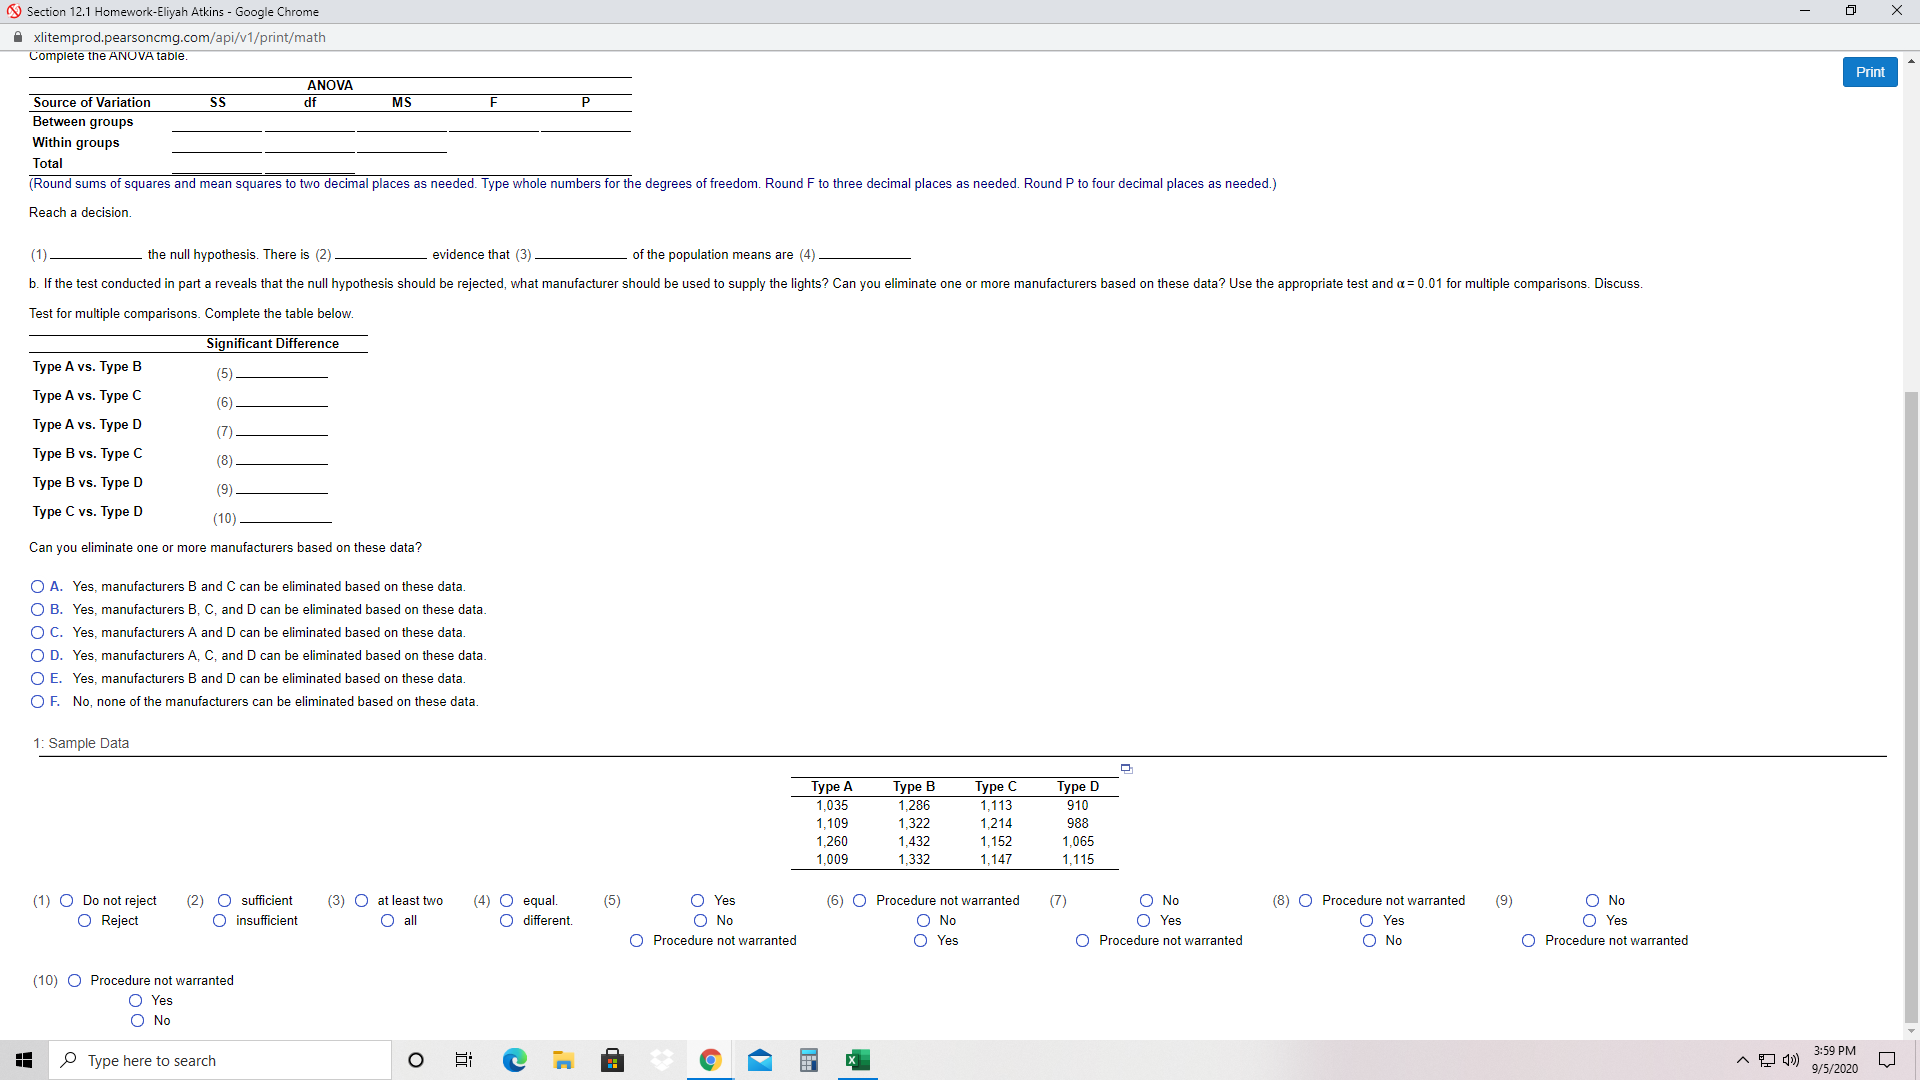This screenshot has height=1080, width=1920.
Task: Open the notification center icon
Action: click(x=1887, y=1060)
